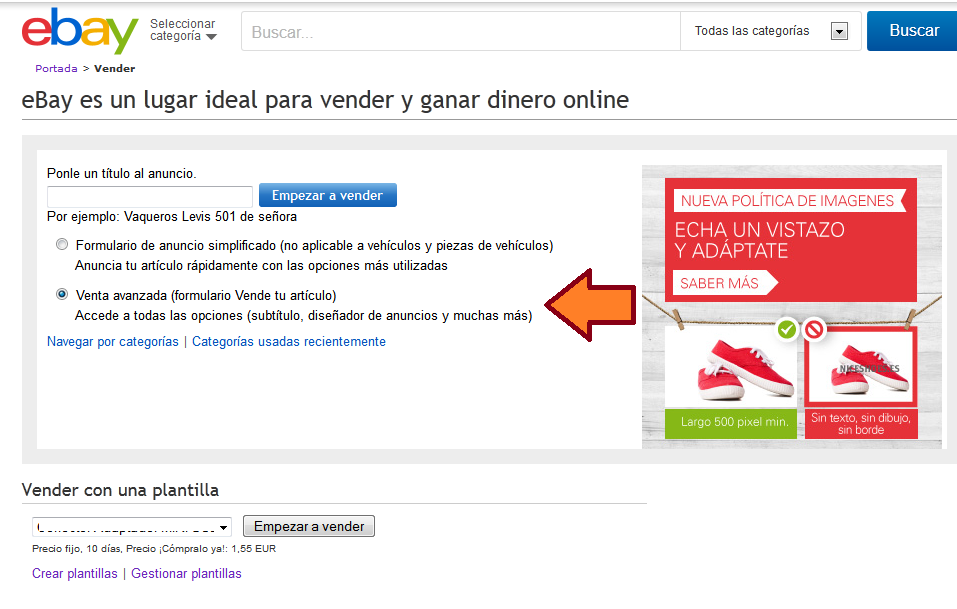Viewport: 957px width, 609px height.
Task: Click blue Empezar a vender button
Action: (x=327, y=195)
